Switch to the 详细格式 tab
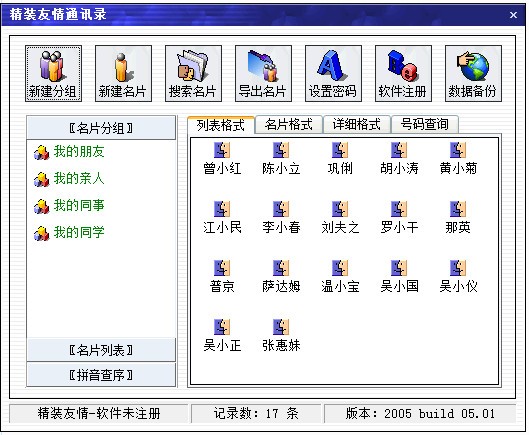This screenshot has height=435, width=529. pos(357,125)
